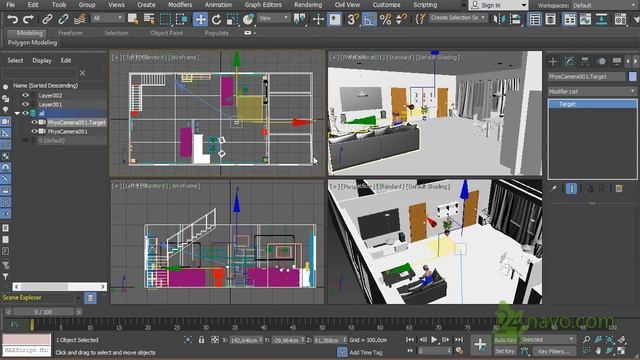
Task: Open the Scripting menu
Action: [x=425, y=5]
